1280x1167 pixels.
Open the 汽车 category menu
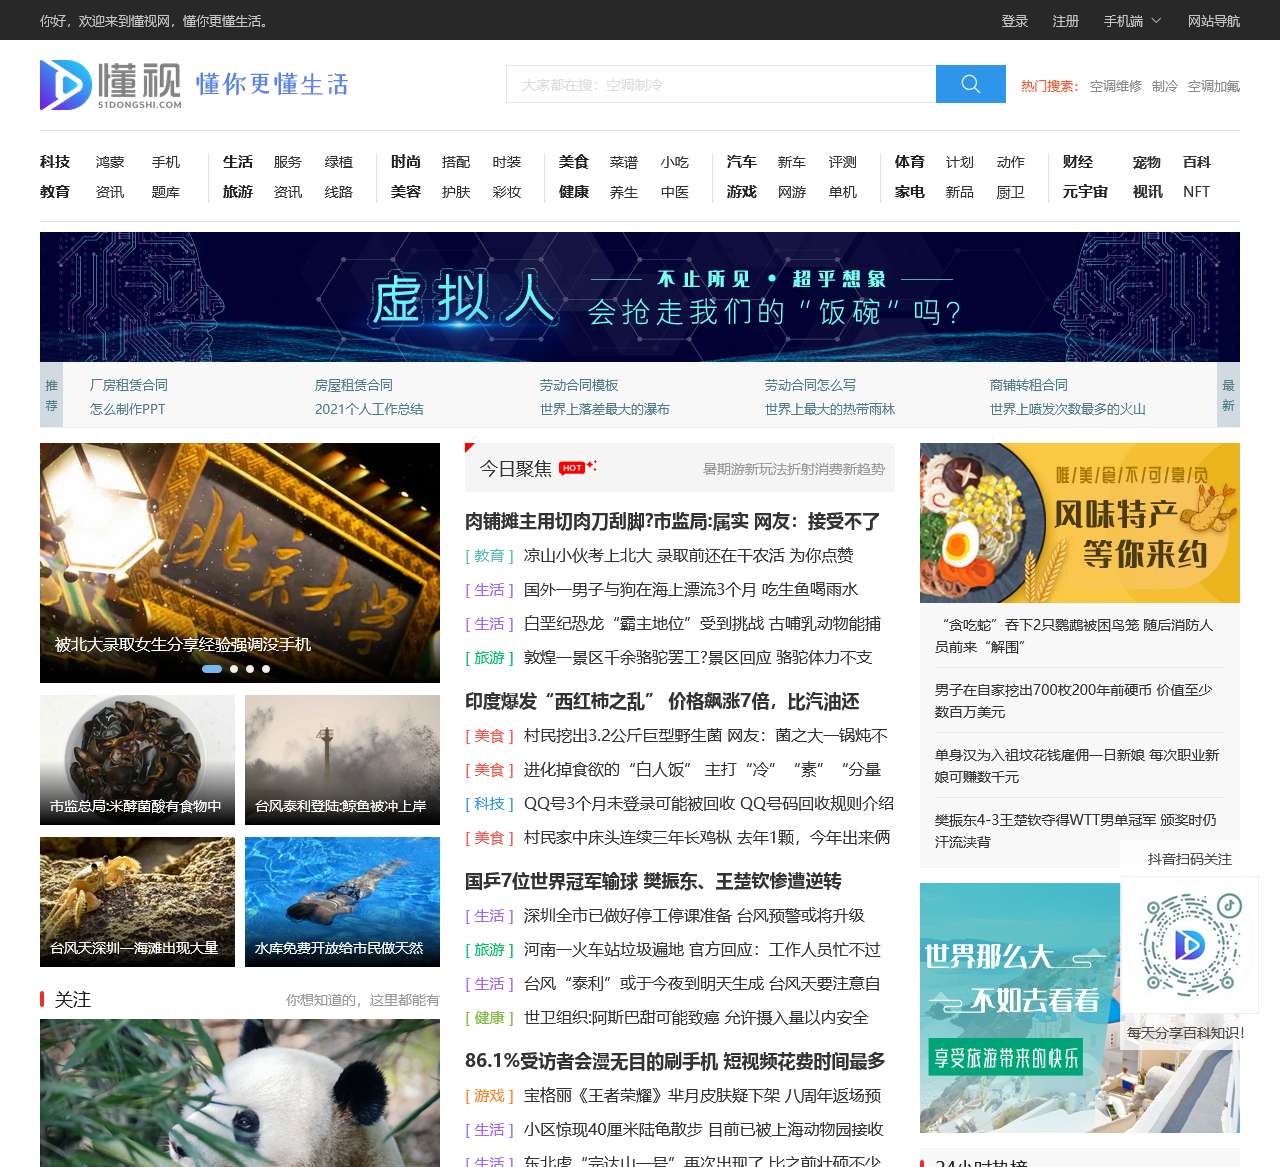(742, 162)
